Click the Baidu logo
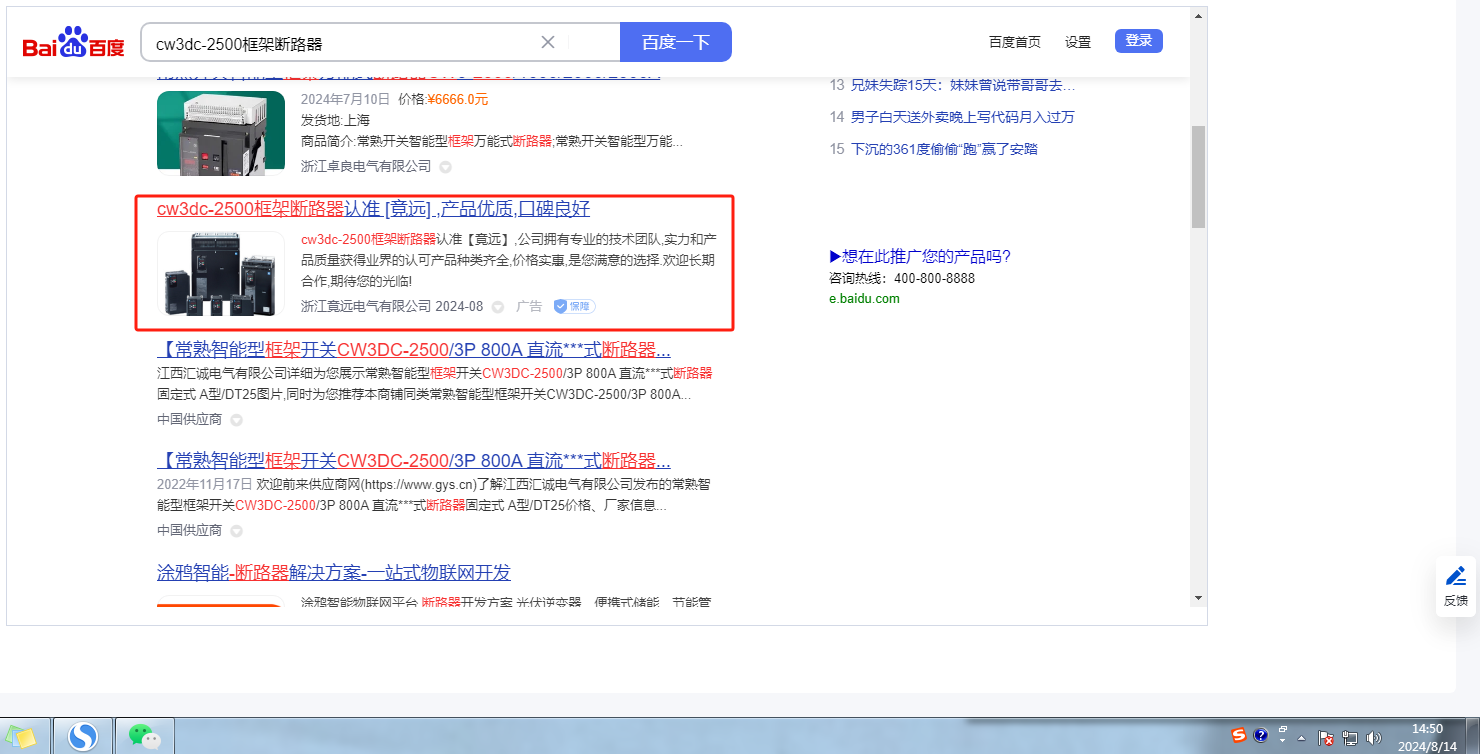1480x754 pixels. (x=73, y=46)
